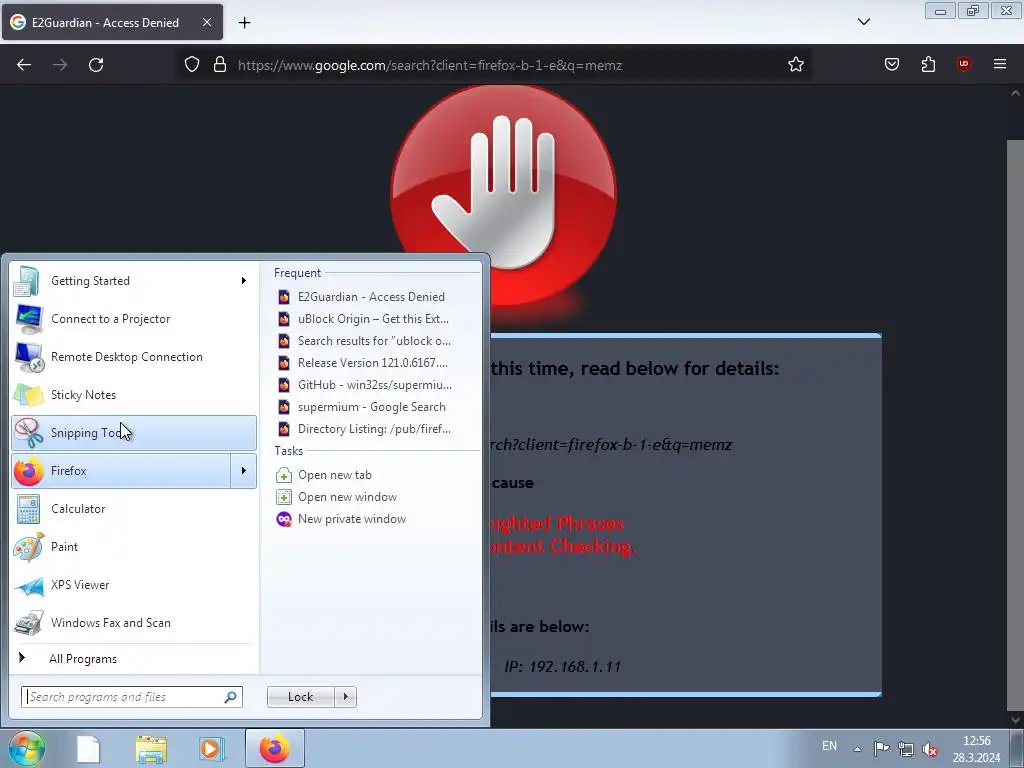
Task: Open frequent item GitHub - win32ss/supermium
Action: click(377, 385)
